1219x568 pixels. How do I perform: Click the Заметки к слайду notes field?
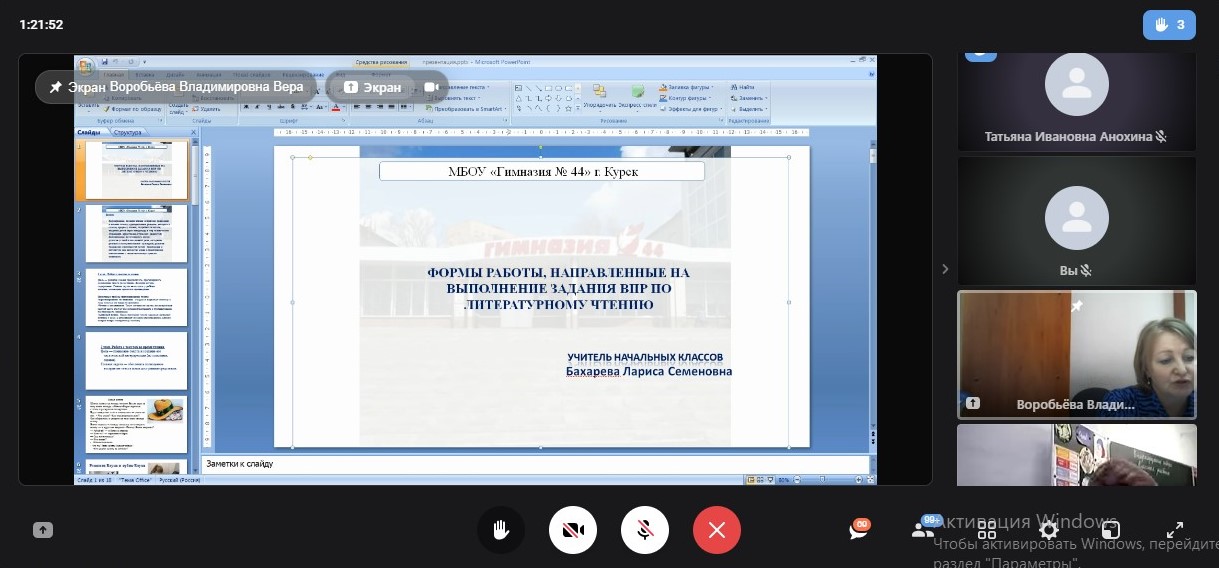tap(536, 464)
